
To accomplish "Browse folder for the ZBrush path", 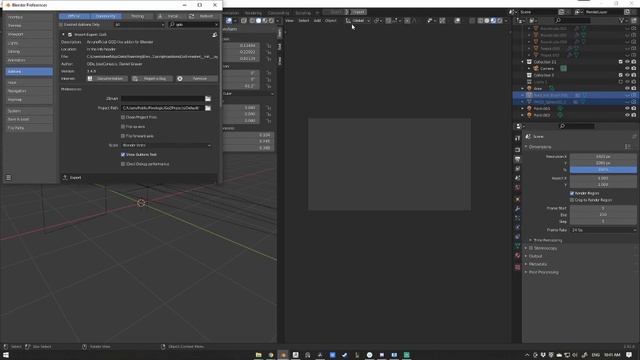I will click(x=208, y=99).
